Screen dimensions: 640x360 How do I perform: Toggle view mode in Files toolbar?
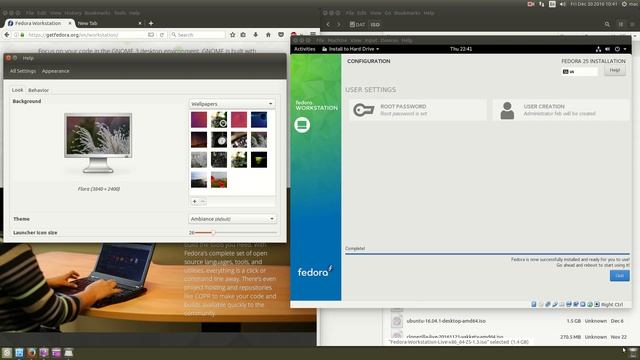pyautogui.click(x=620, y=24)
